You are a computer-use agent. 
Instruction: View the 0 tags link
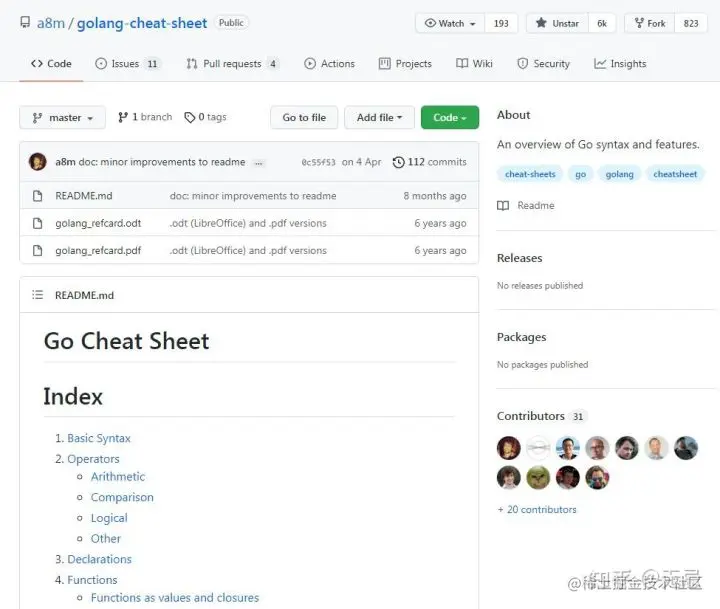coord(205,117)
